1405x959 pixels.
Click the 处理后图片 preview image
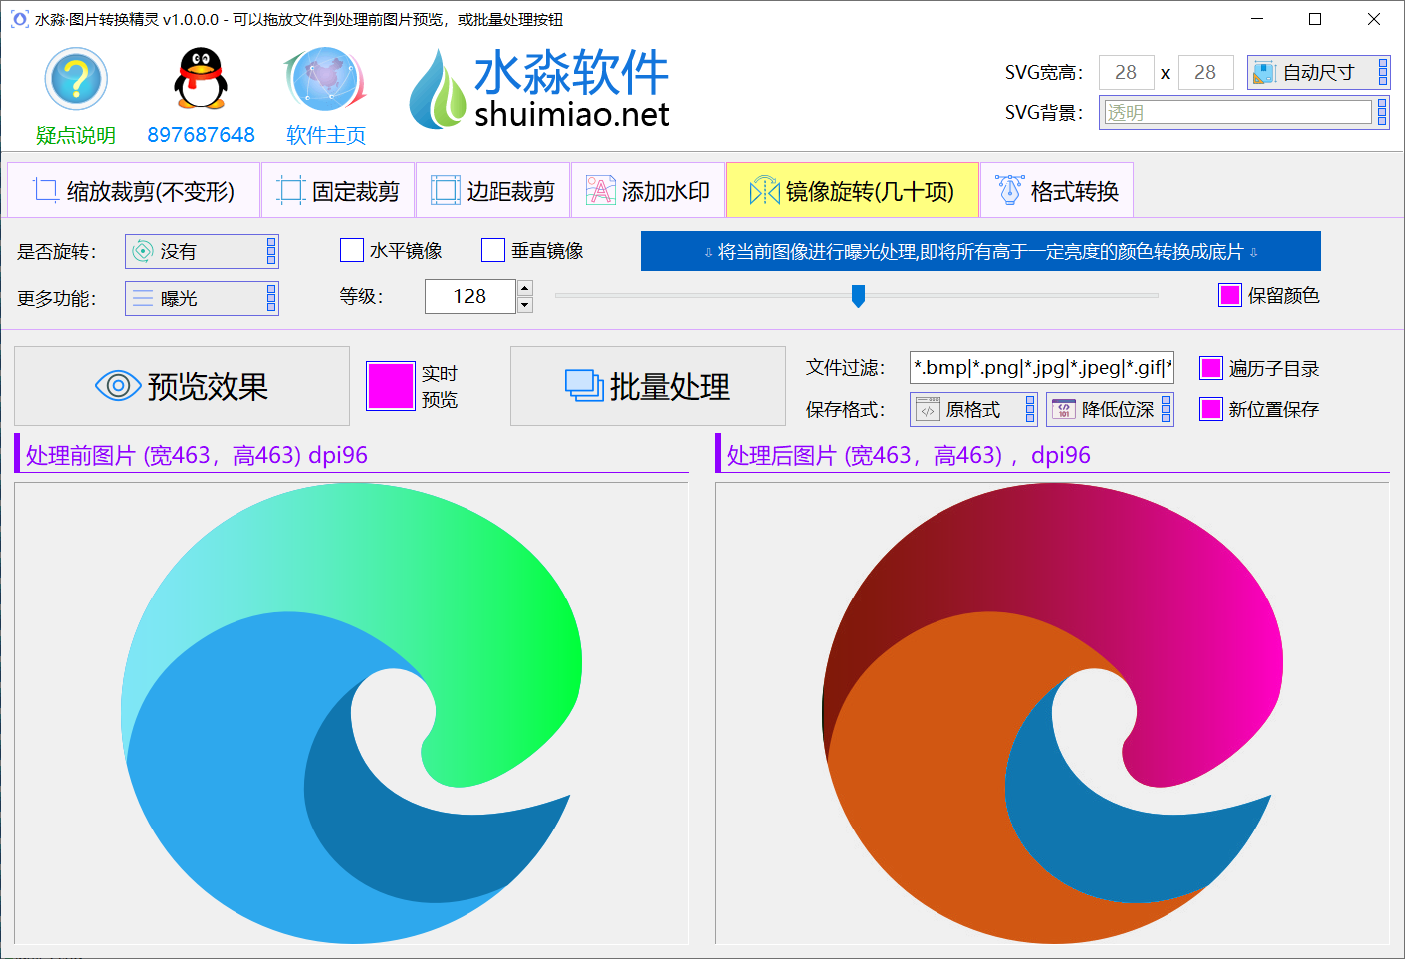coord(1052,713)
